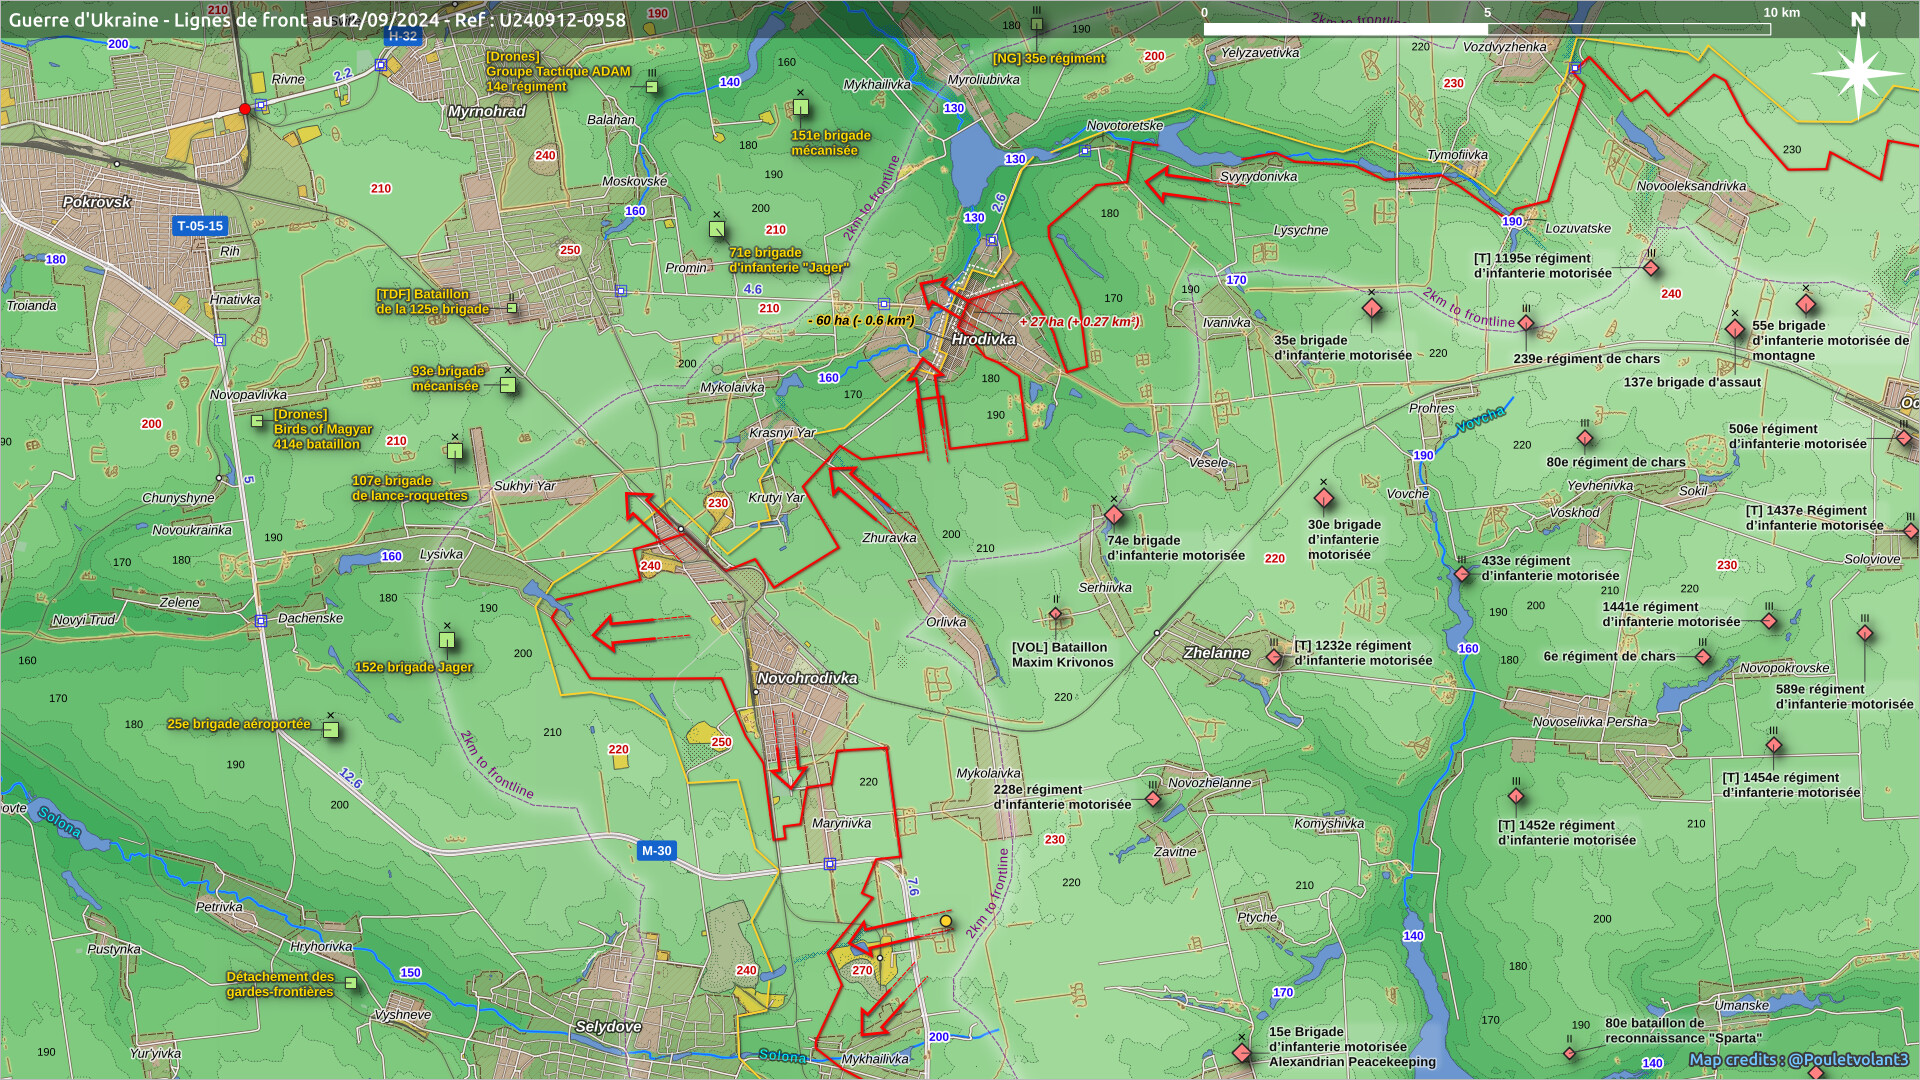Click the 152e brigade Jager green marker

[x=447, y=640]
